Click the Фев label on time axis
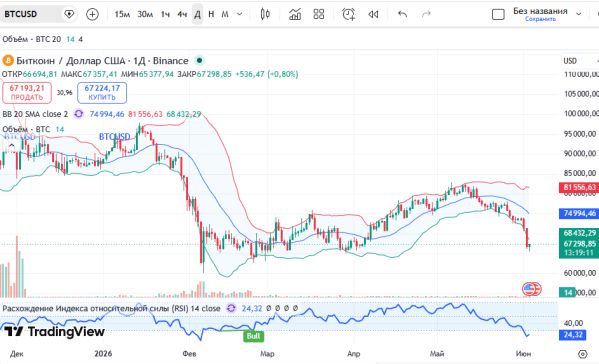This screenshot has width=599, height=364. coord(189,353)
